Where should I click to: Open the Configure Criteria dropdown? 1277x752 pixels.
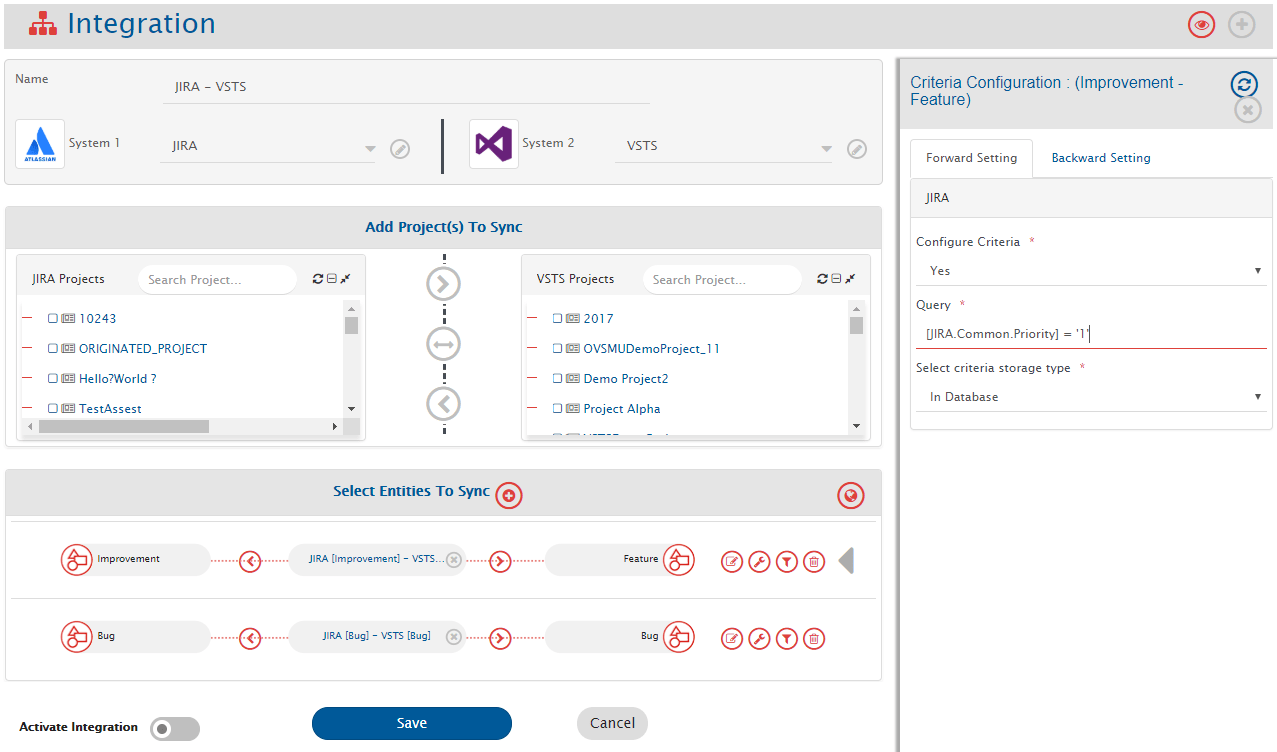pyautogui.click(x=1090, y=271)
